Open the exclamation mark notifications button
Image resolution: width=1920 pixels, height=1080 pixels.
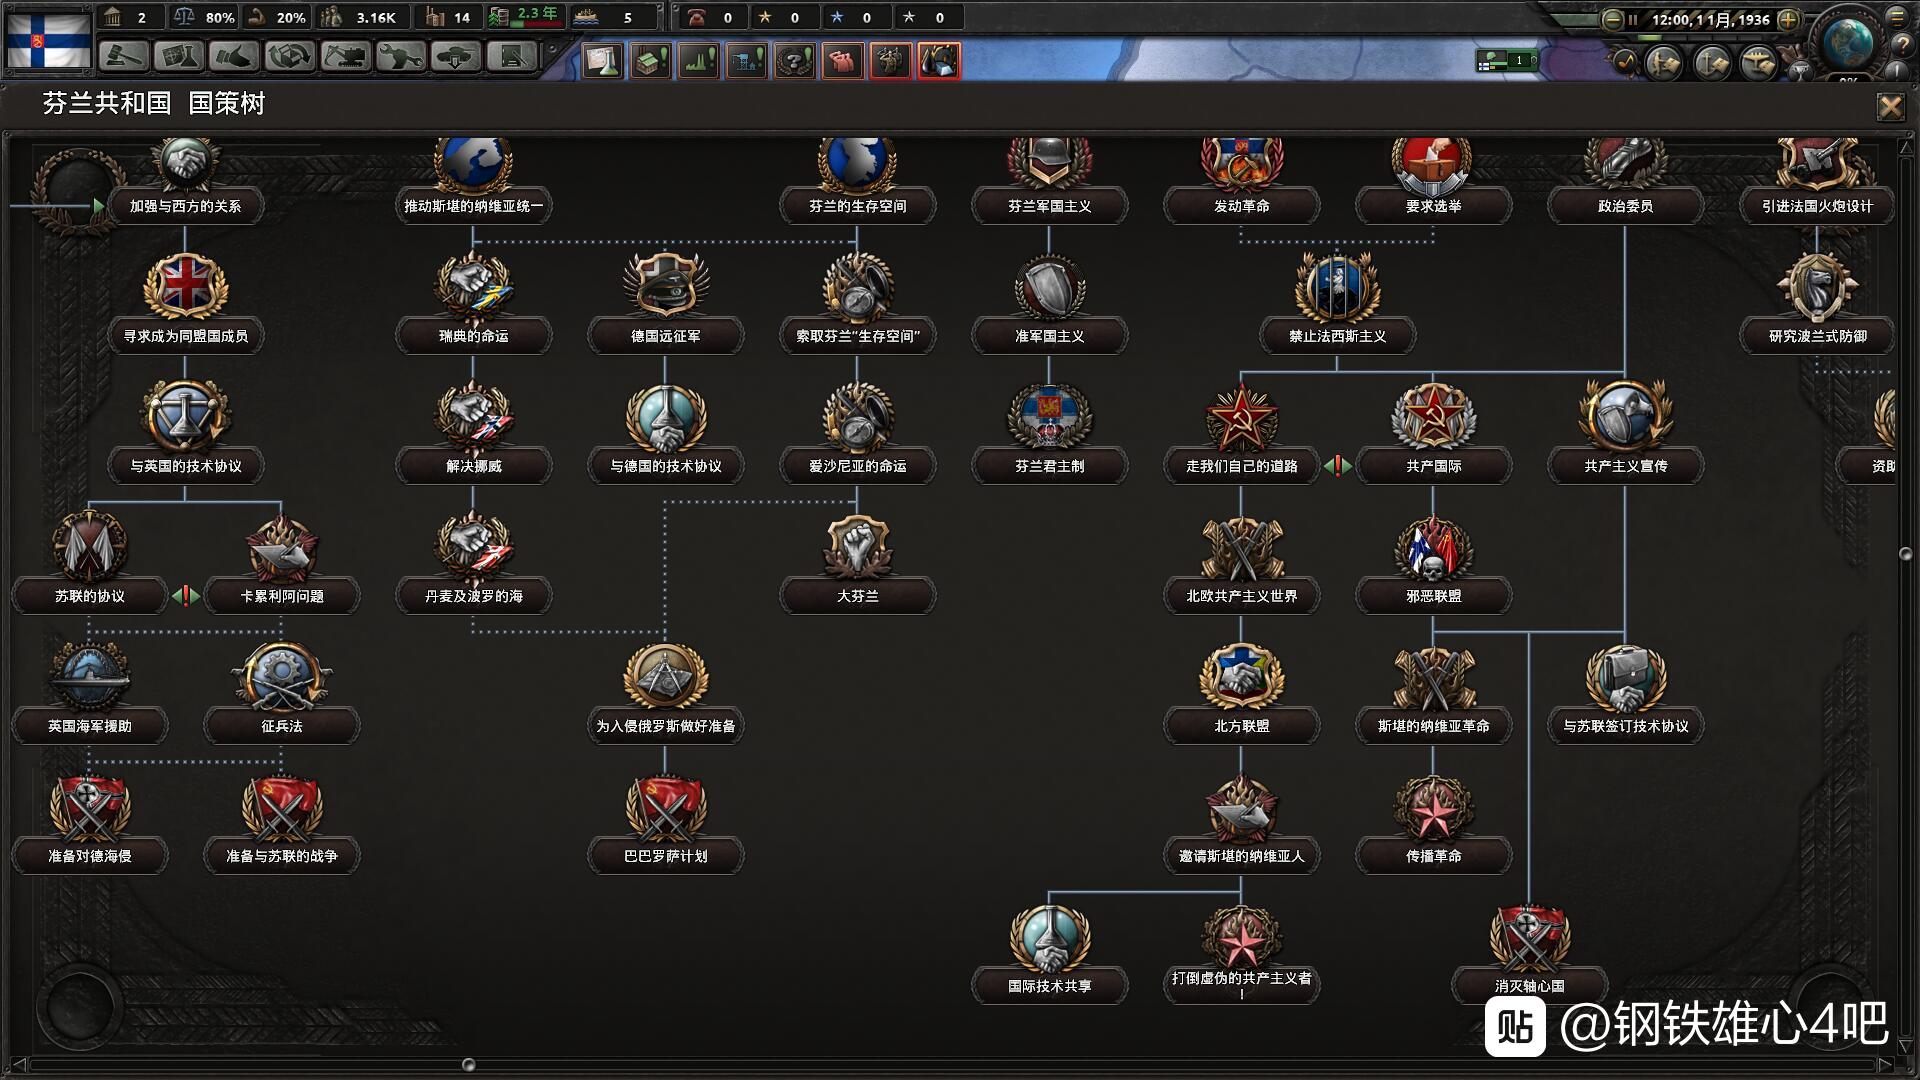[x=1897, y=70]
